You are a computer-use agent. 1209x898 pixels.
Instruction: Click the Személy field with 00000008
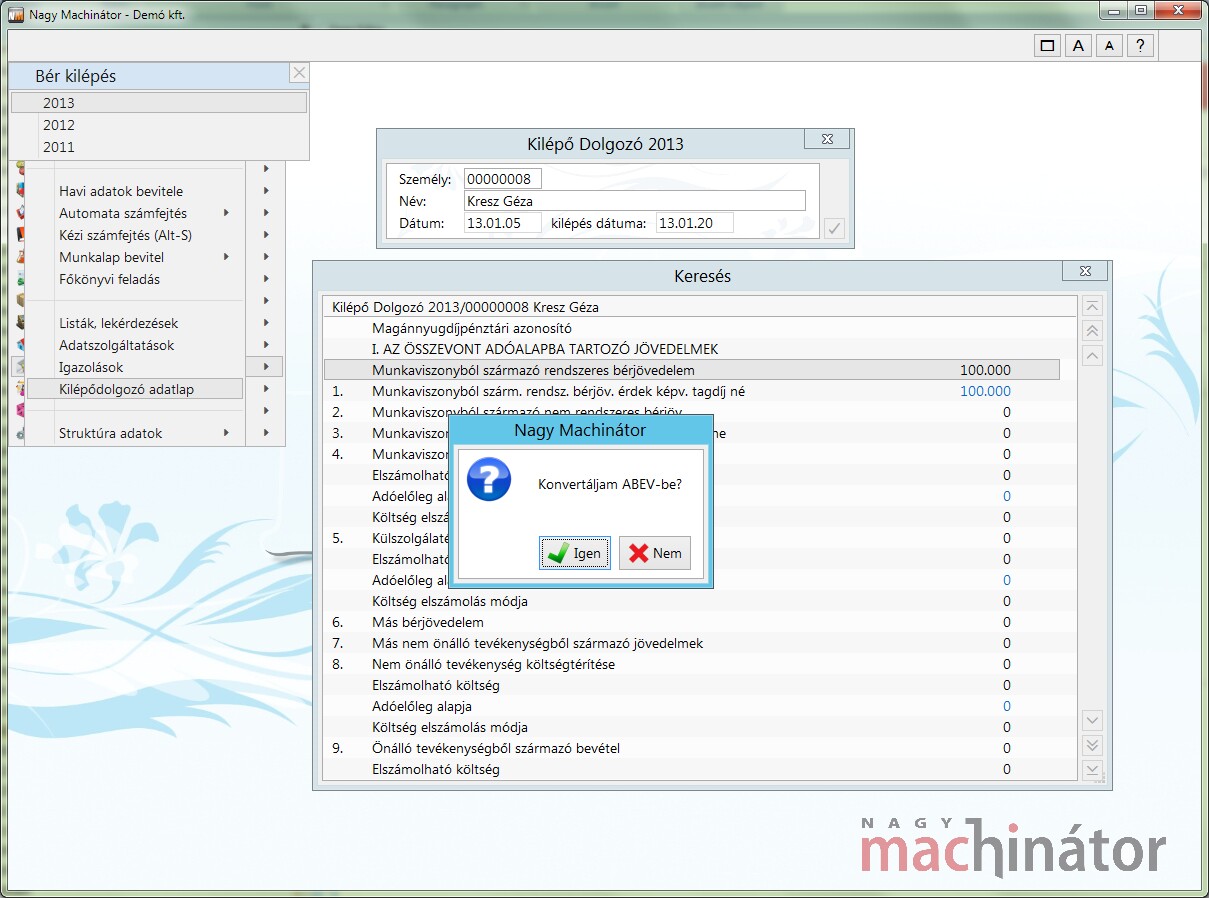click(503, 179)
